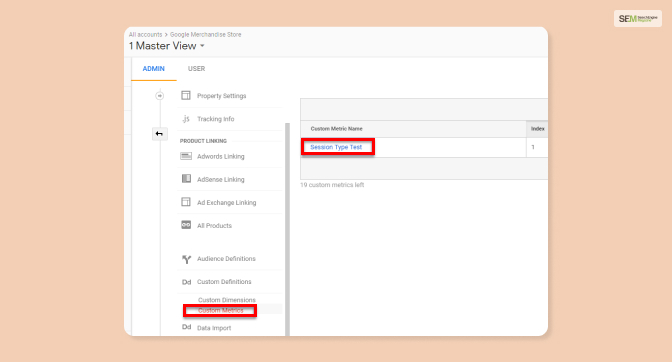Screen dimensions: 672x362
Task: Click the All Products link icon
Action: click(x=186, y=225)
